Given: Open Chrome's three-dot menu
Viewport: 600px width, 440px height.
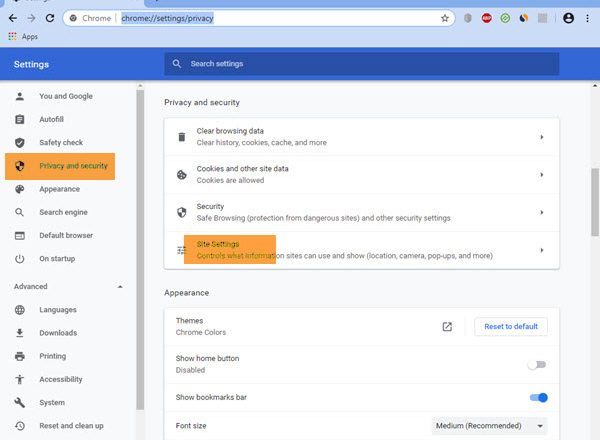Looking at the screenshot, I should [588, 18].
